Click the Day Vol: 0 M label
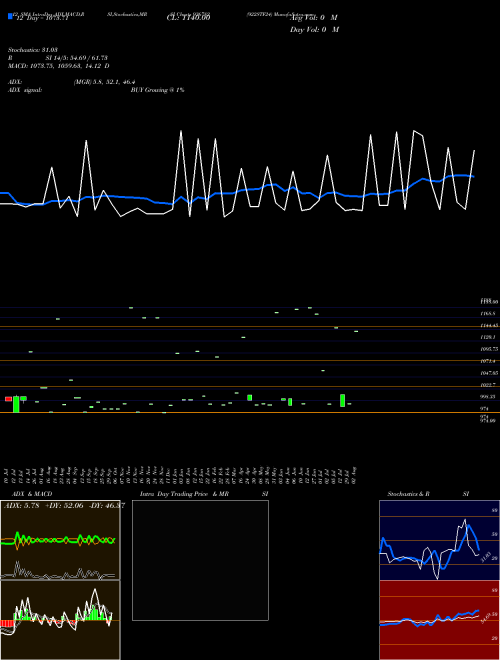 tap(314, 30)
